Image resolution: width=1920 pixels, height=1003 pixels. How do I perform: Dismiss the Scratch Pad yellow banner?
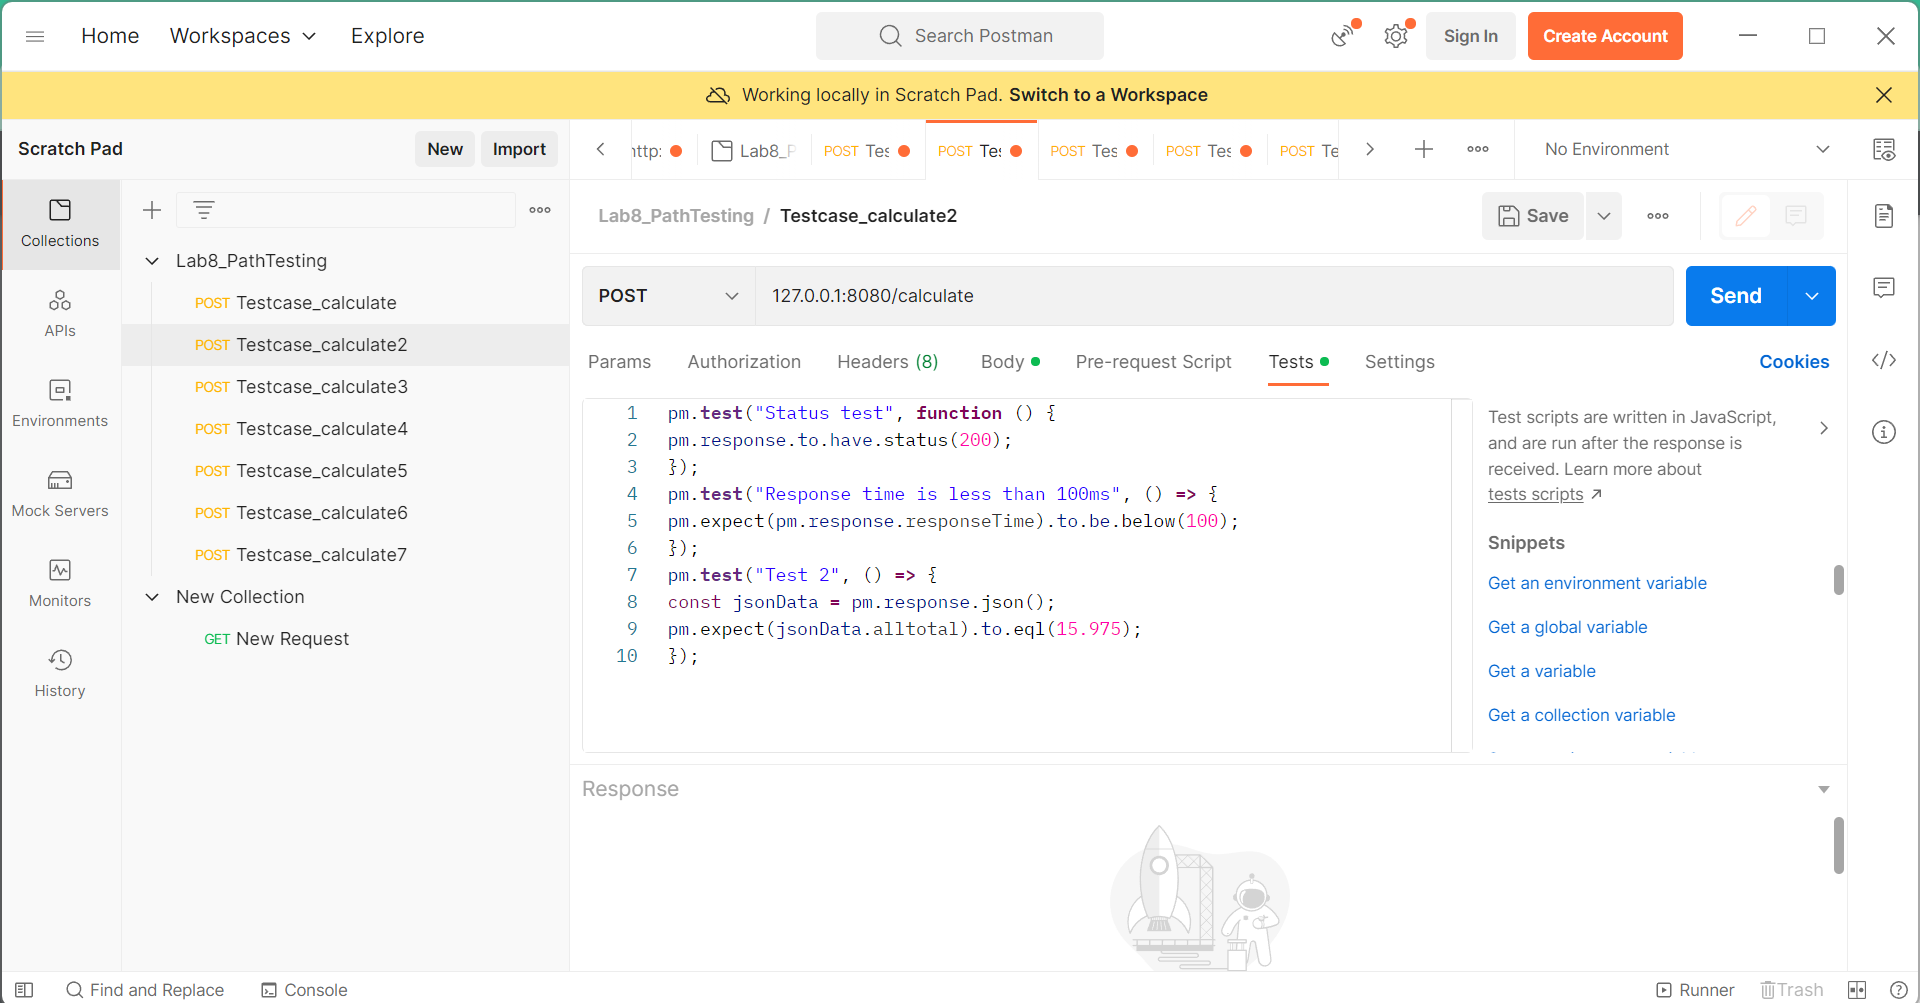[x=1883, y=95]
